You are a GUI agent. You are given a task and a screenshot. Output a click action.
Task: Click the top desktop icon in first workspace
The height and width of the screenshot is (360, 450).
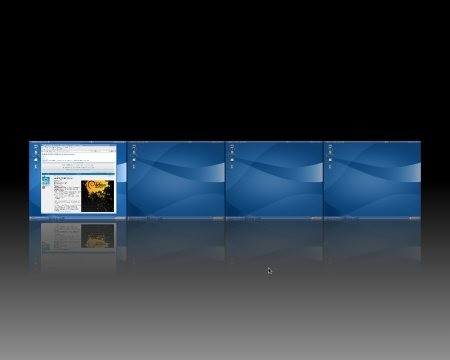pos(36,147)
